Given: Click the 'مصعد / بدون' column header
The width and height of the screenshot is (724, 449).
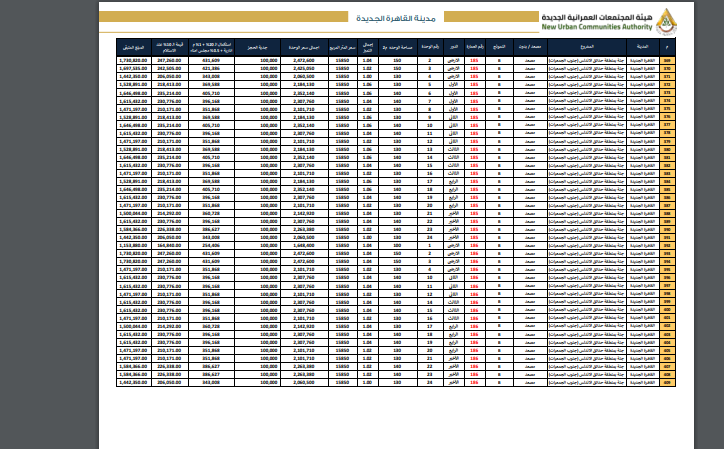Looking at the screenshot, I should (x=530, y=47).
